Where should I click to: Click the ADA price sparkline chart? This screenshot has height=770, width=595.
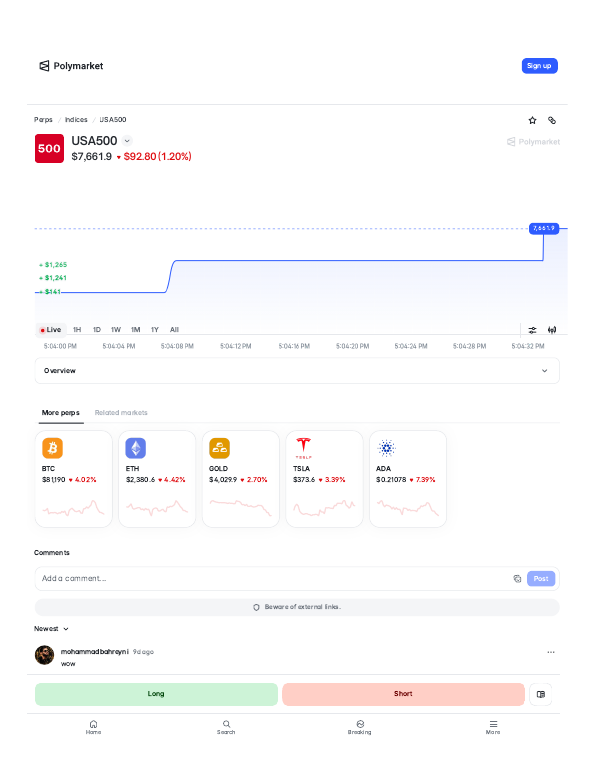407,508
